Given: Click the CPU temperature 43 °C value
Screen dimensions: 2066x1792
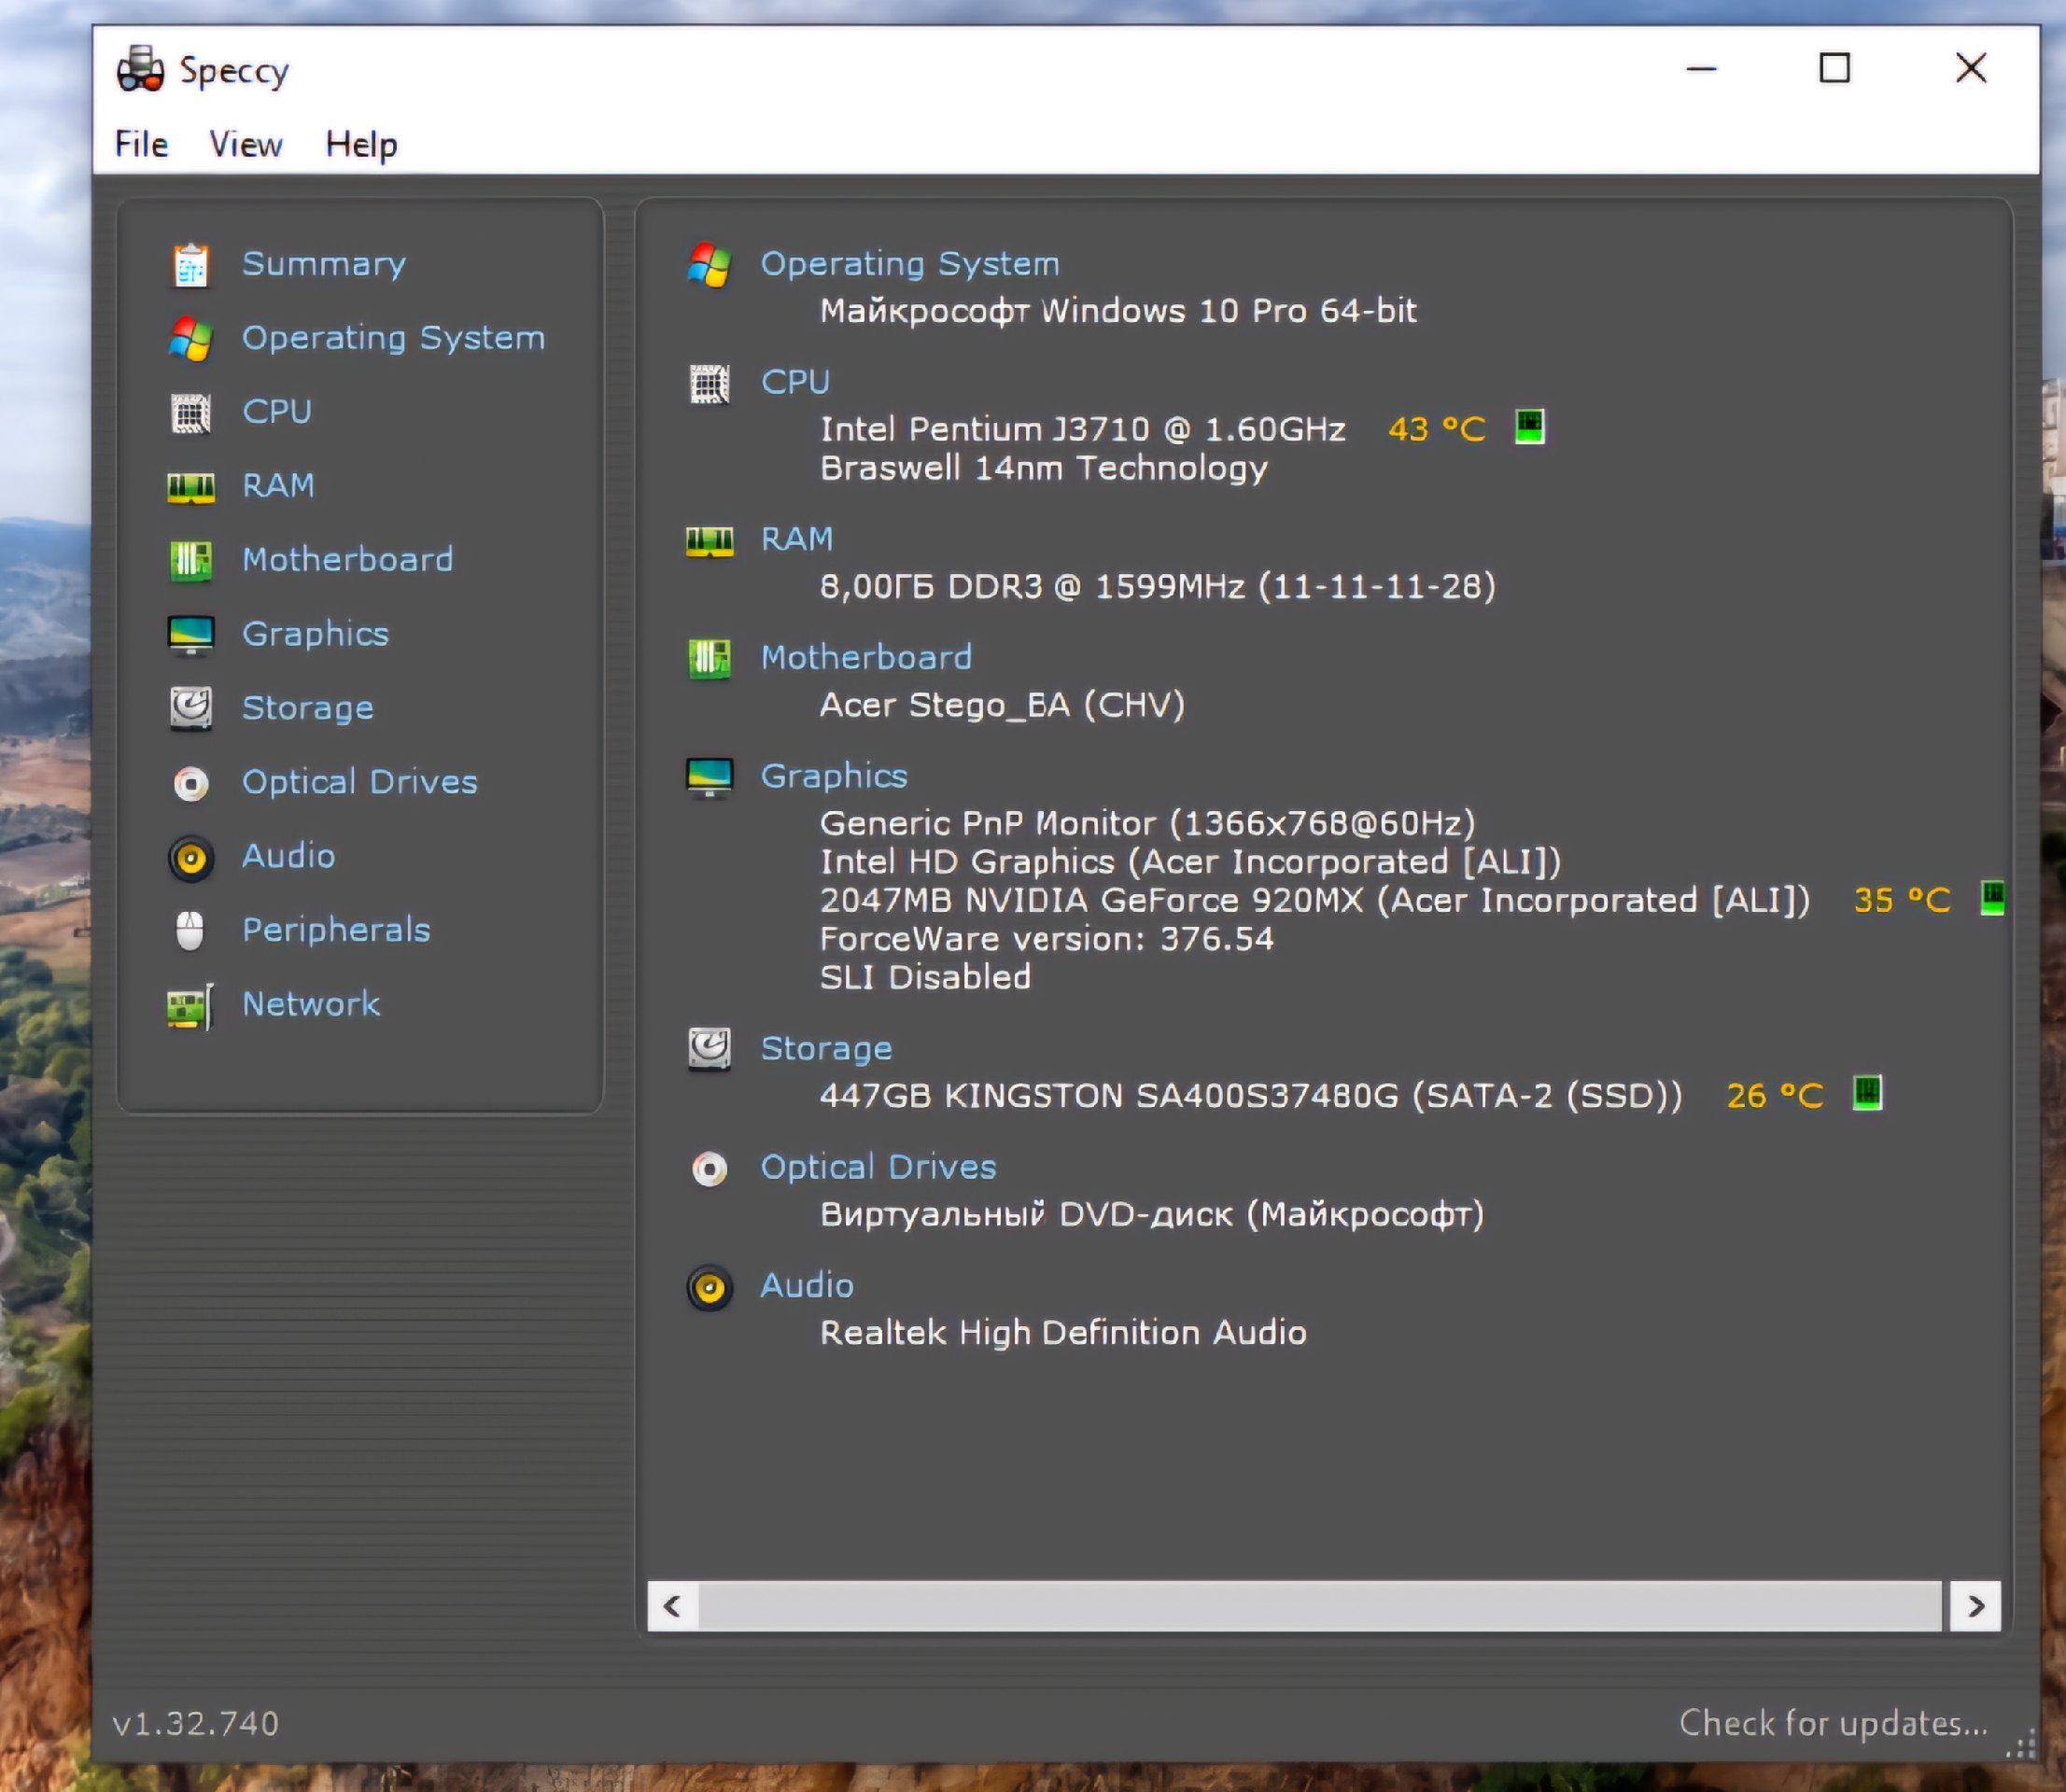Looking at the screenshot, I should (x=1437, y=429).
